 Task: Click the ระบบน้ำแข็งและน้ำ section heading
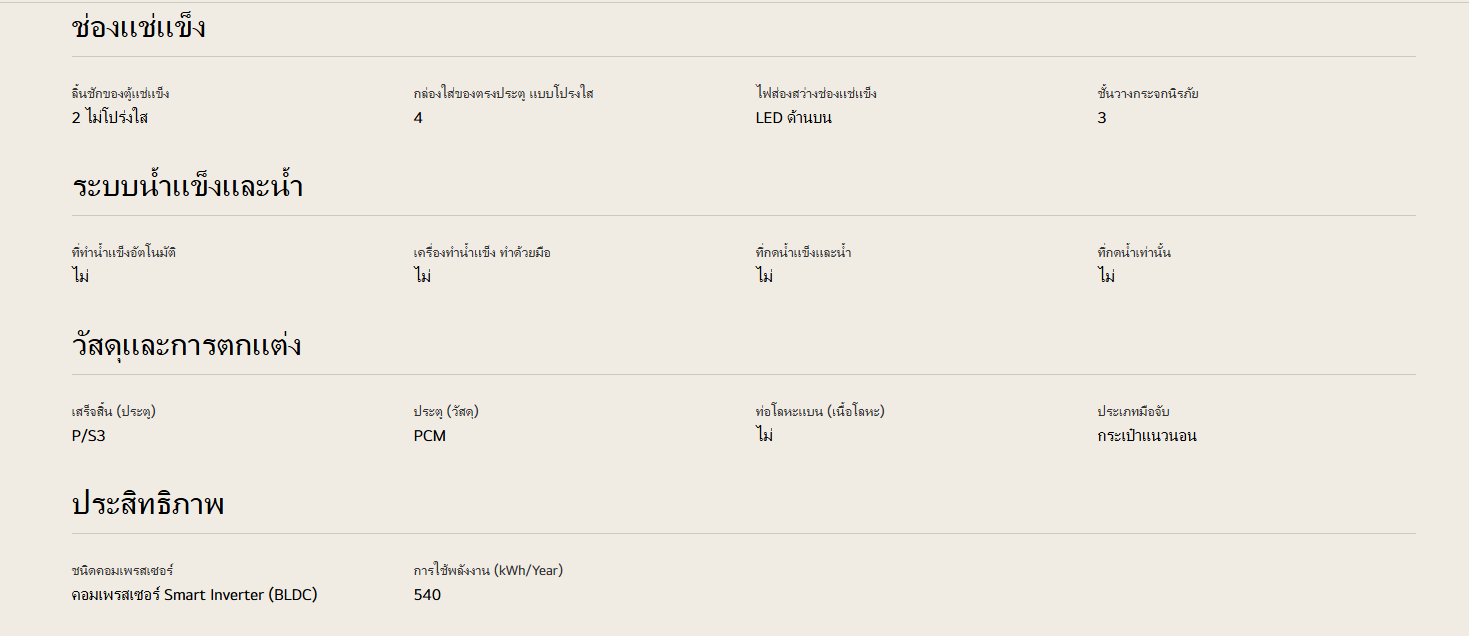188,186
